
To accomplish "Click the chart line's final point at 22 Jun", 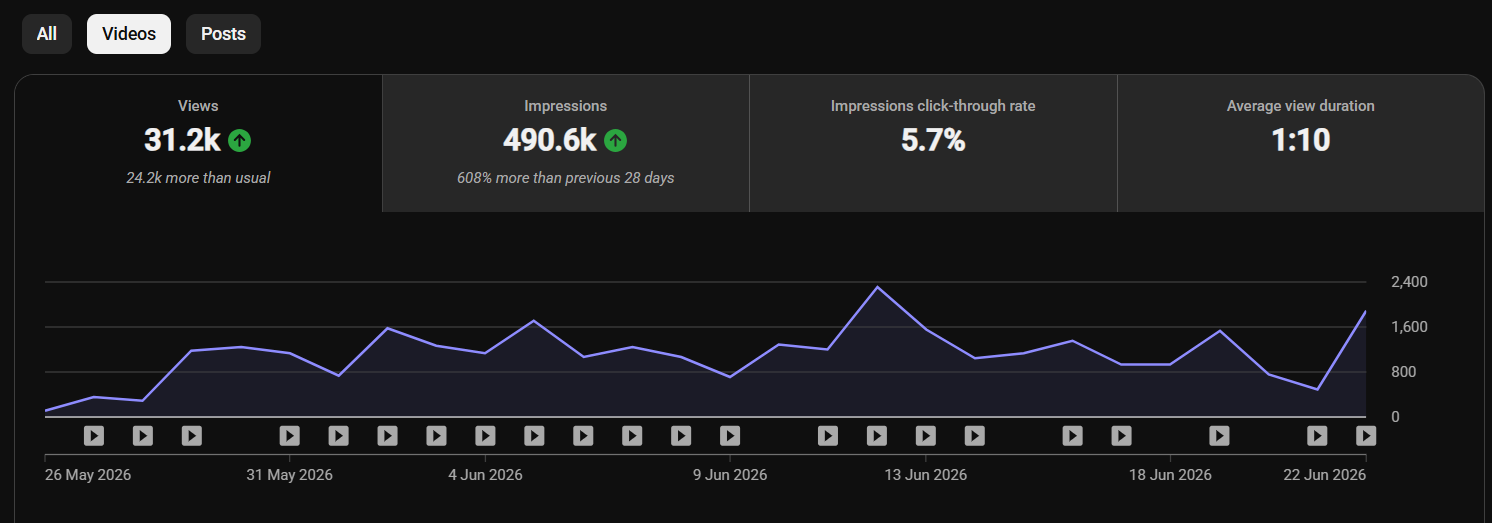I will 1366,311.
